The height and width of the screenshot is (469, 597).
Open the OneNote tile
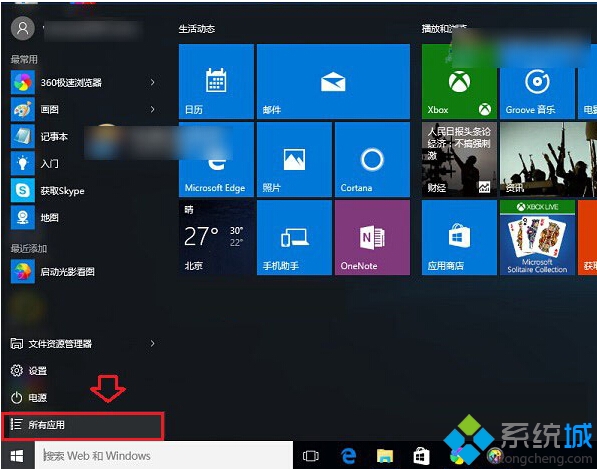click(372, 238)
